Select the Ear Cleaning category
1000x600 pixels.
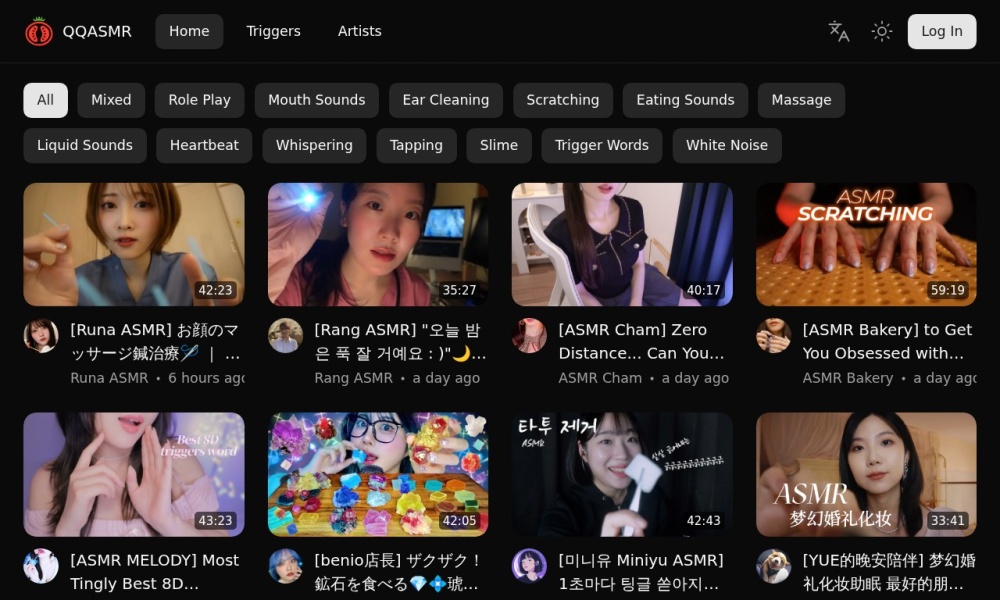(x=445, y=100)
